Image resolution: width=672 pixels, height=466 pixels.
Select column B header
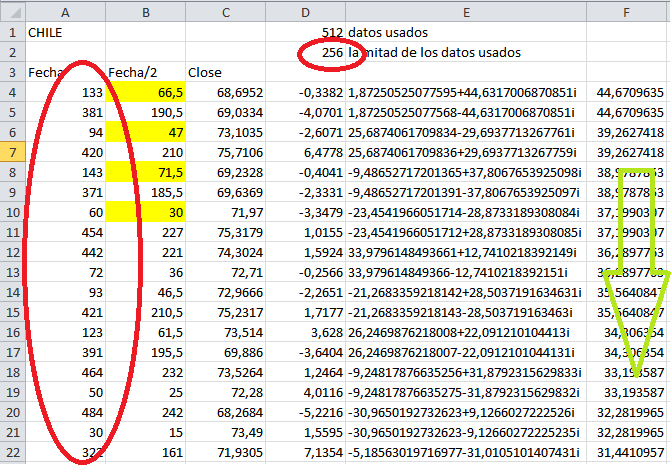[x=147, y=11]
